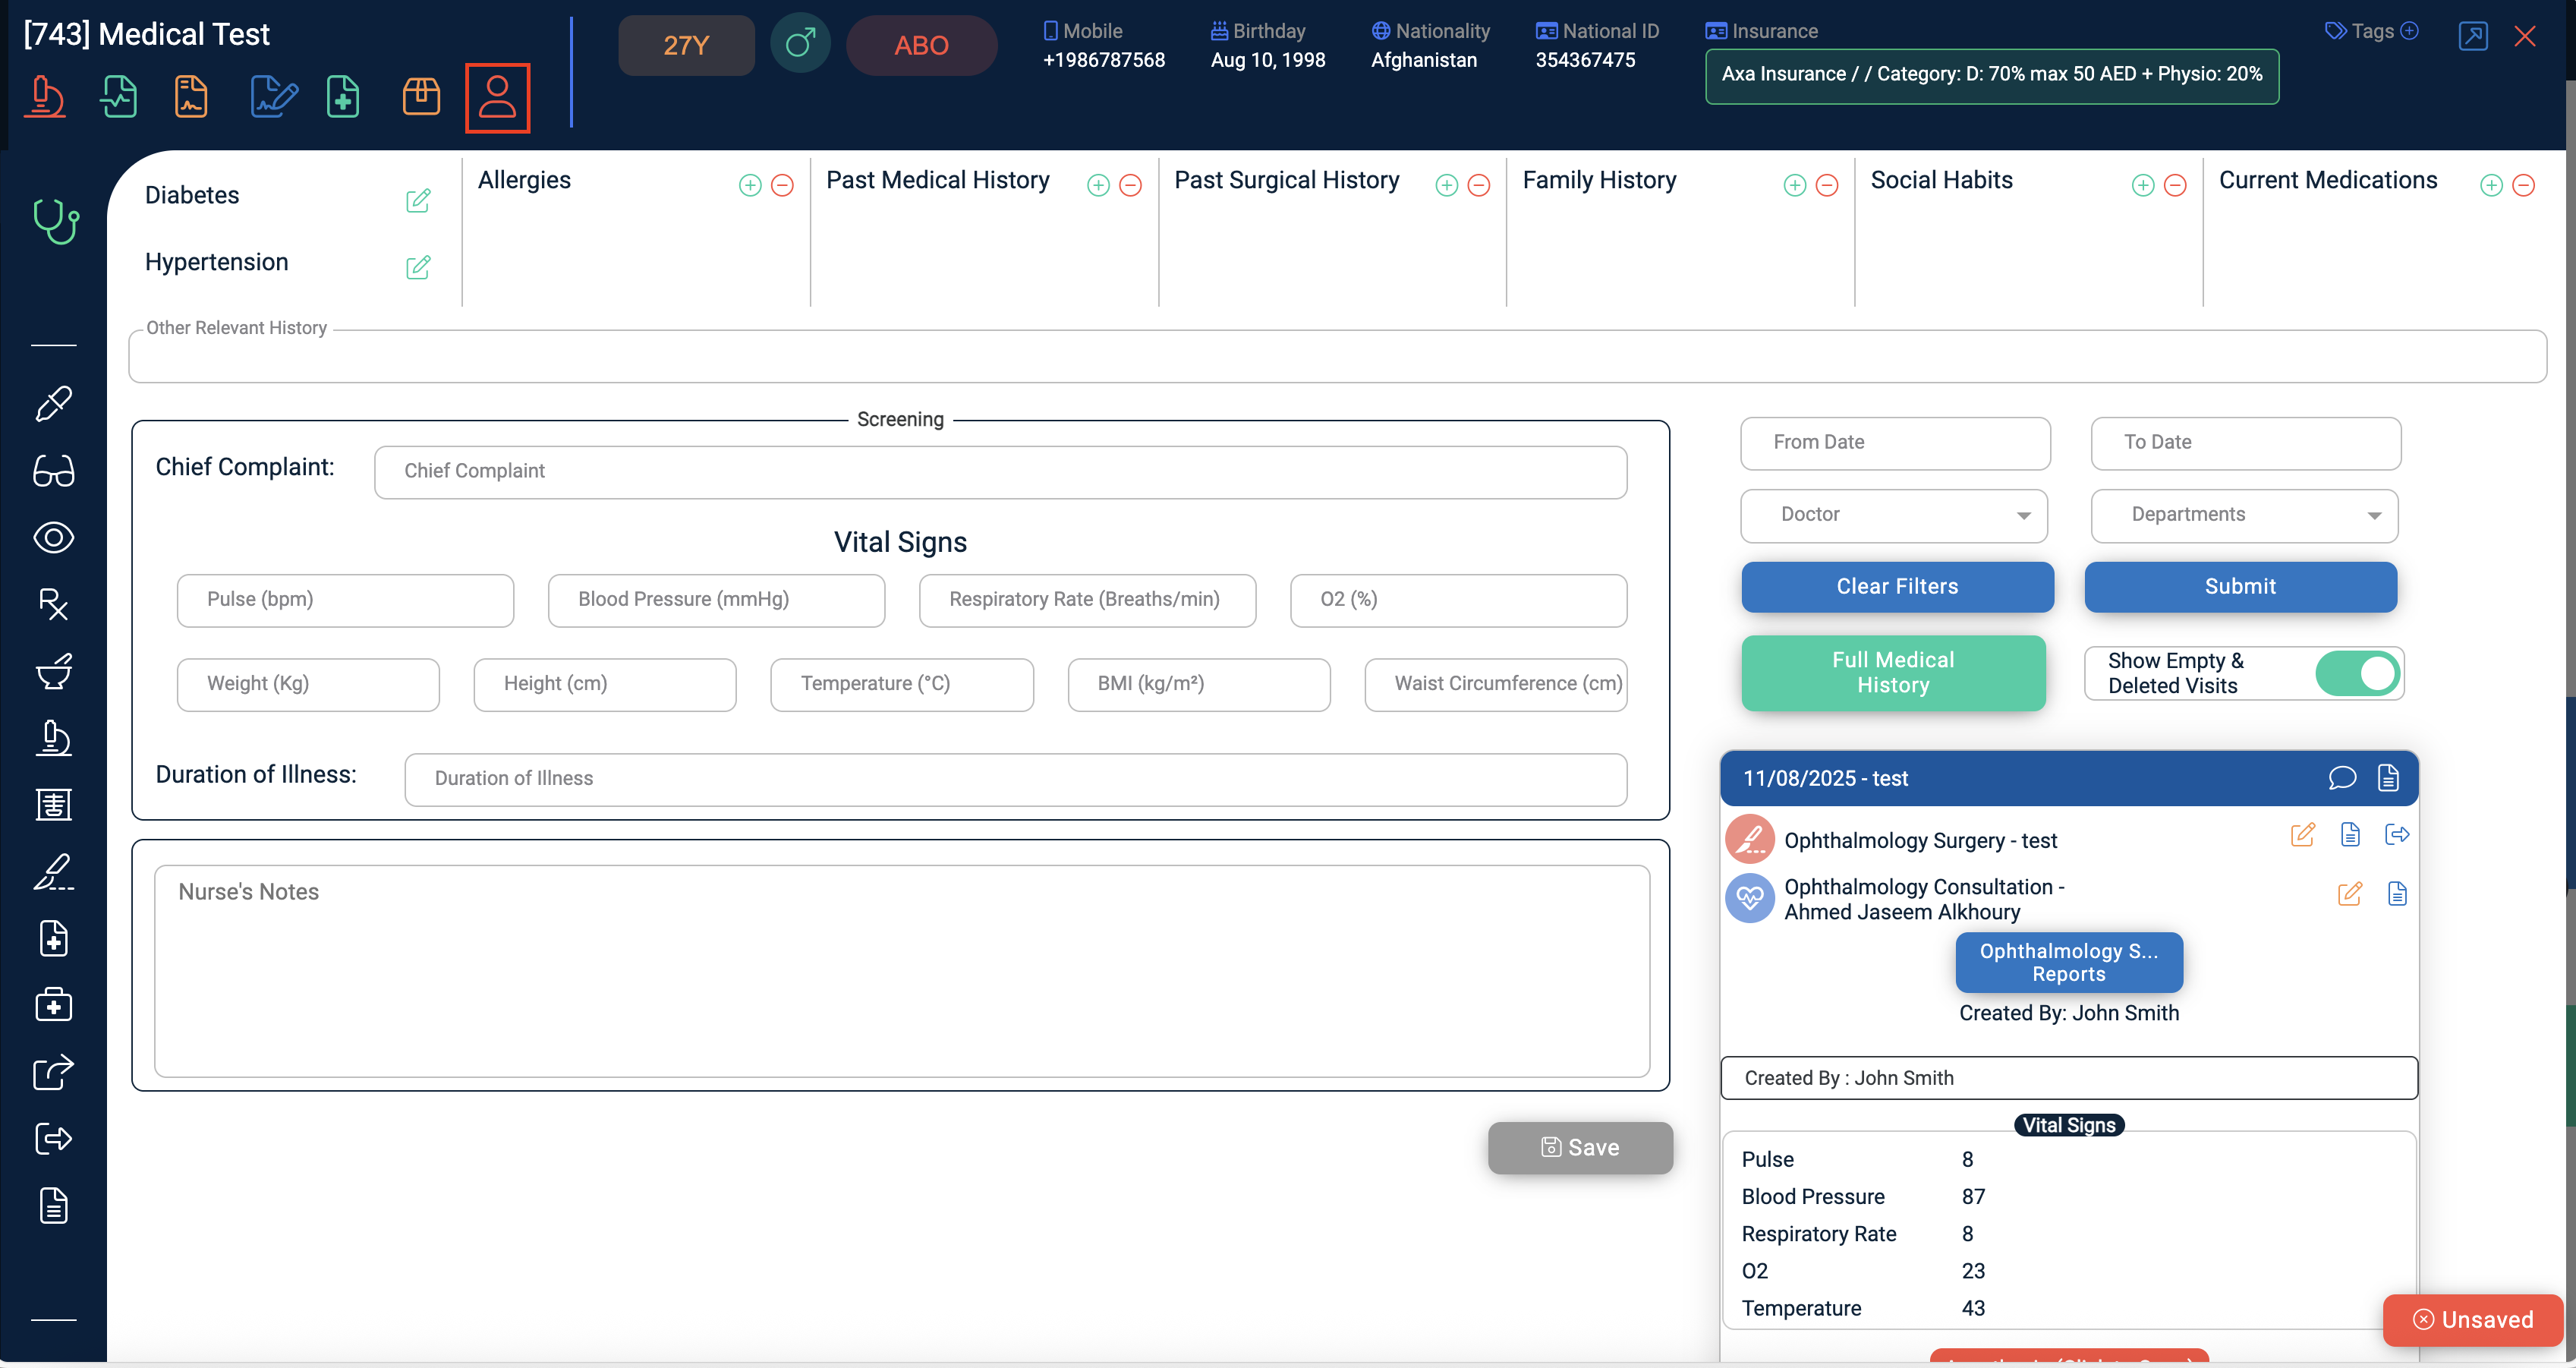Open the Rx prescription sidebar icon
The height and width of the screenshot is (1368, 2576).
tap(54, 604)
